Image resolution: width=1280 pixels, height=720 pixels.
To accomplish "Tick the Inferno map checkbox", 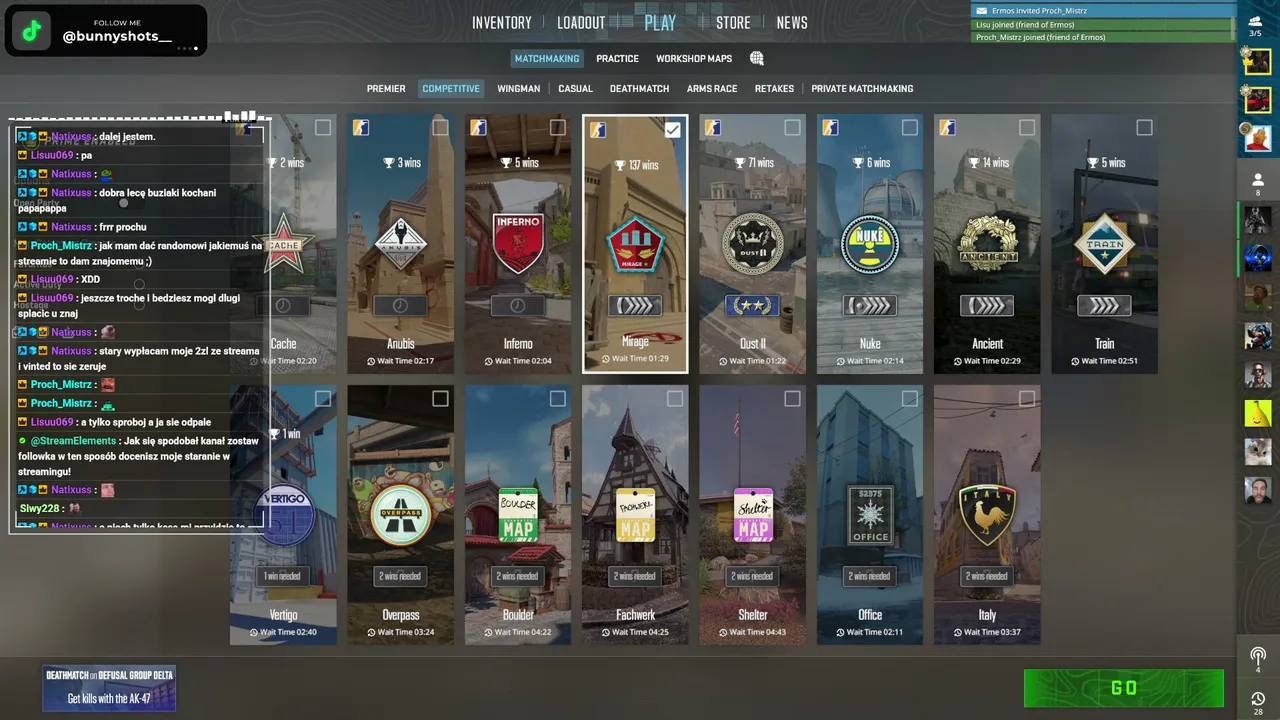I will point(557,127).
